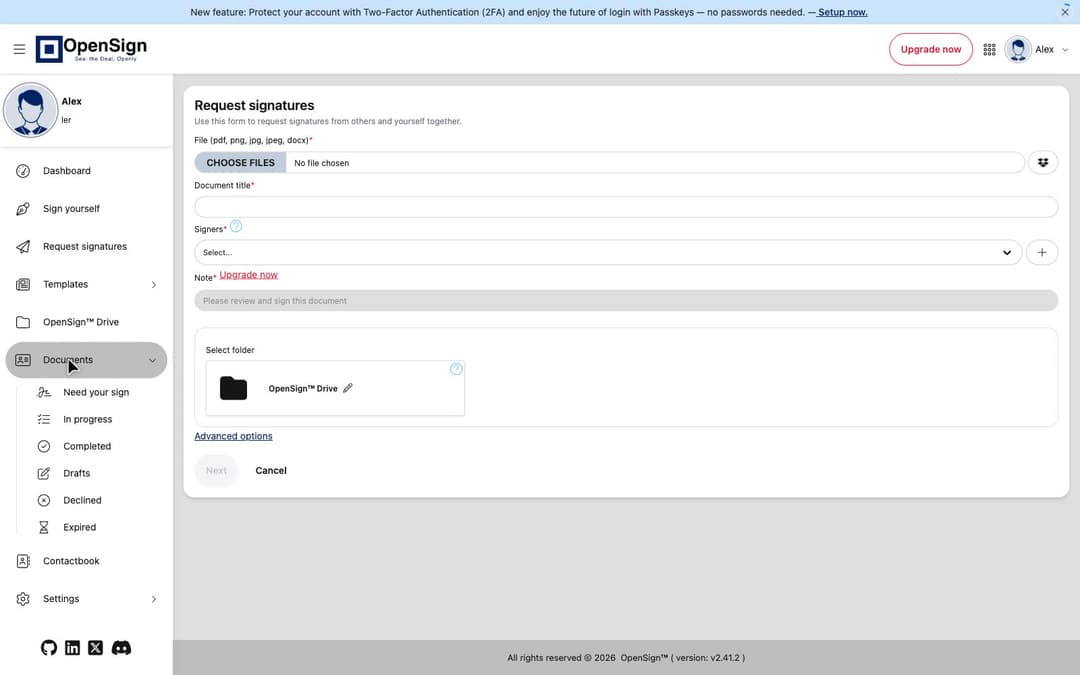Click the CHOOSE FILES button
The height and width of the screenshot is (675, 1080).
pyautogui.click(x=240, y=163)
